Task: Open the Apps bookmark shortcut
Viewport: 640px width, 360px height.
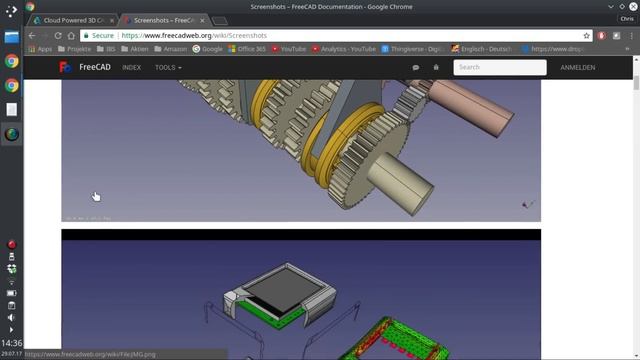Action: (40, 49)
